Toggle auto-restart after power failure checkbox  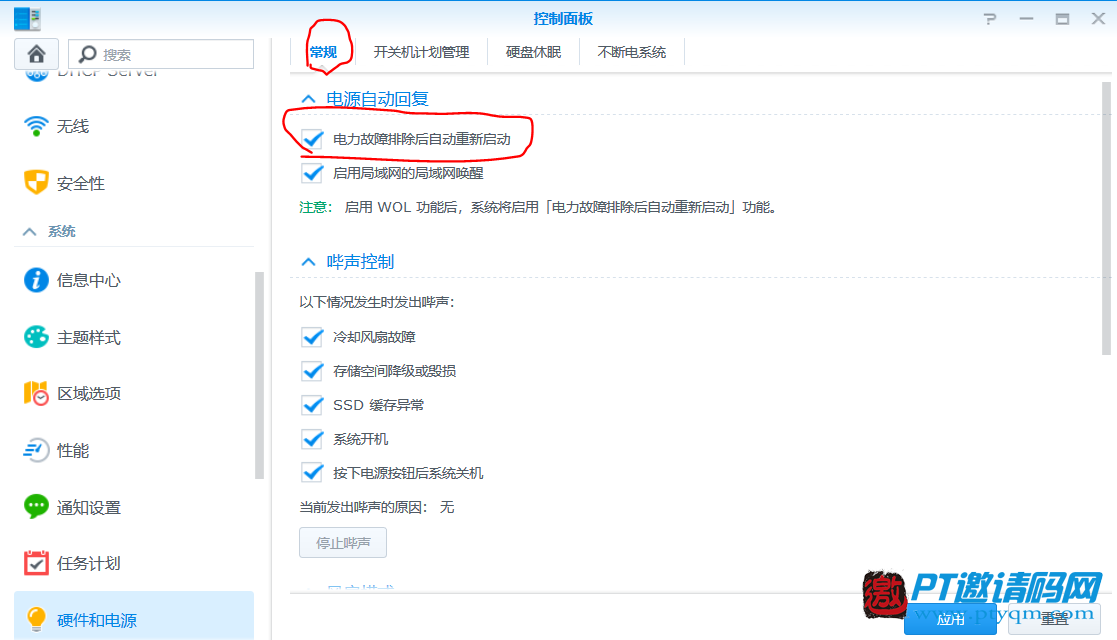tap(312, 139)
